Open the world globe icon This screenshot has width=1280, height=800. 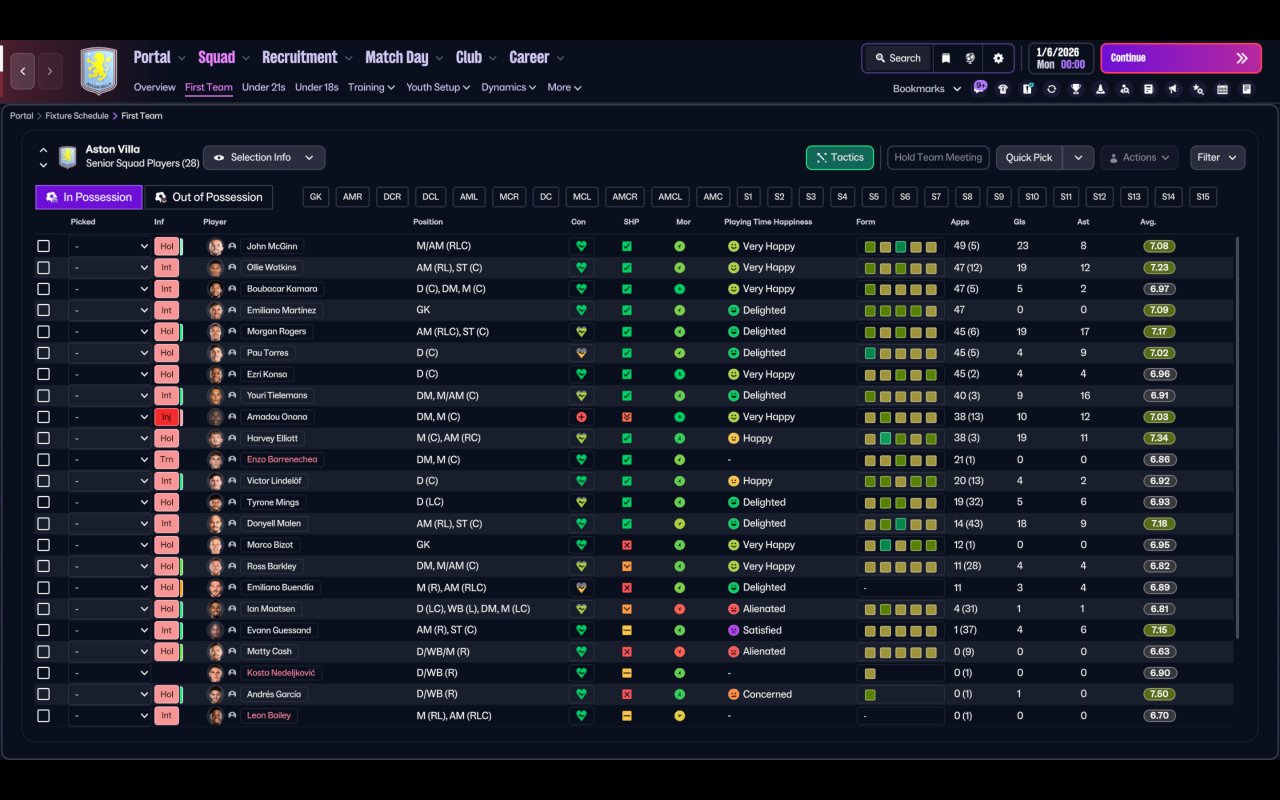point(970,58)
